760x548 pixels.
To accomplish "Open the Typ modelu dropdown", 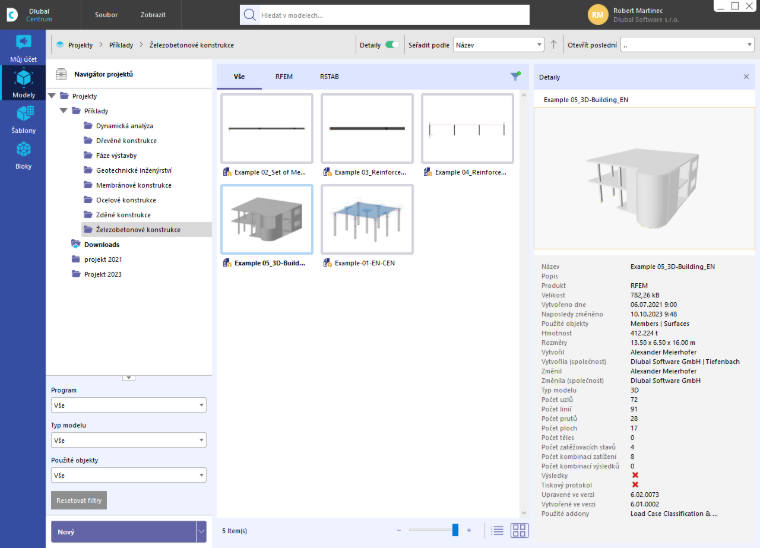I will coord(128,440).
